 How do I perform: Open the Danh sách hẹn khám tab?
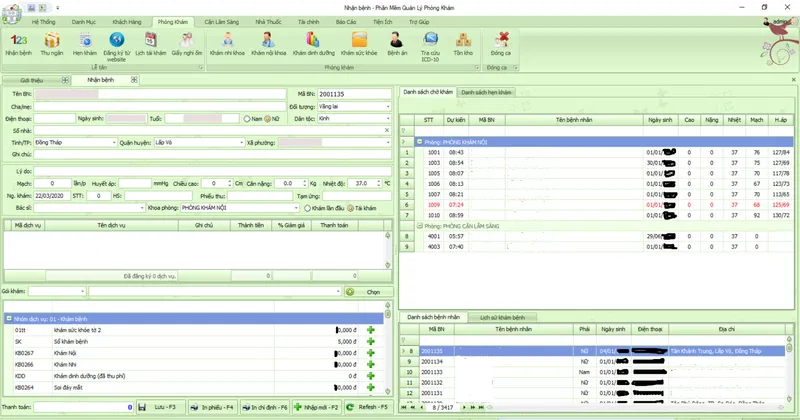pos(486,92)
